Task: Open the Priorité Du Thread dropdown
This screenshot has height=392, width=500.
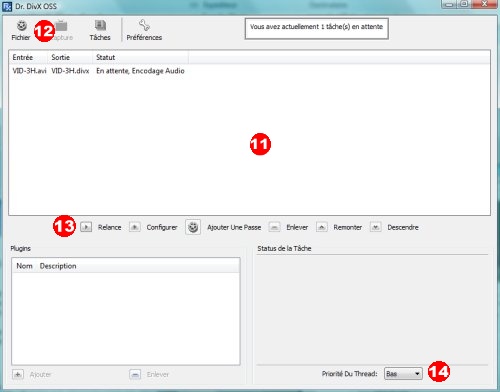Action: [403, 374]
